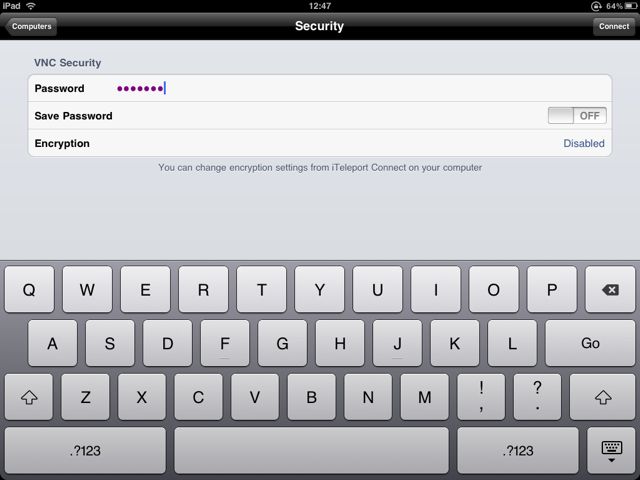Tap the spacebar key

(311, 451)
